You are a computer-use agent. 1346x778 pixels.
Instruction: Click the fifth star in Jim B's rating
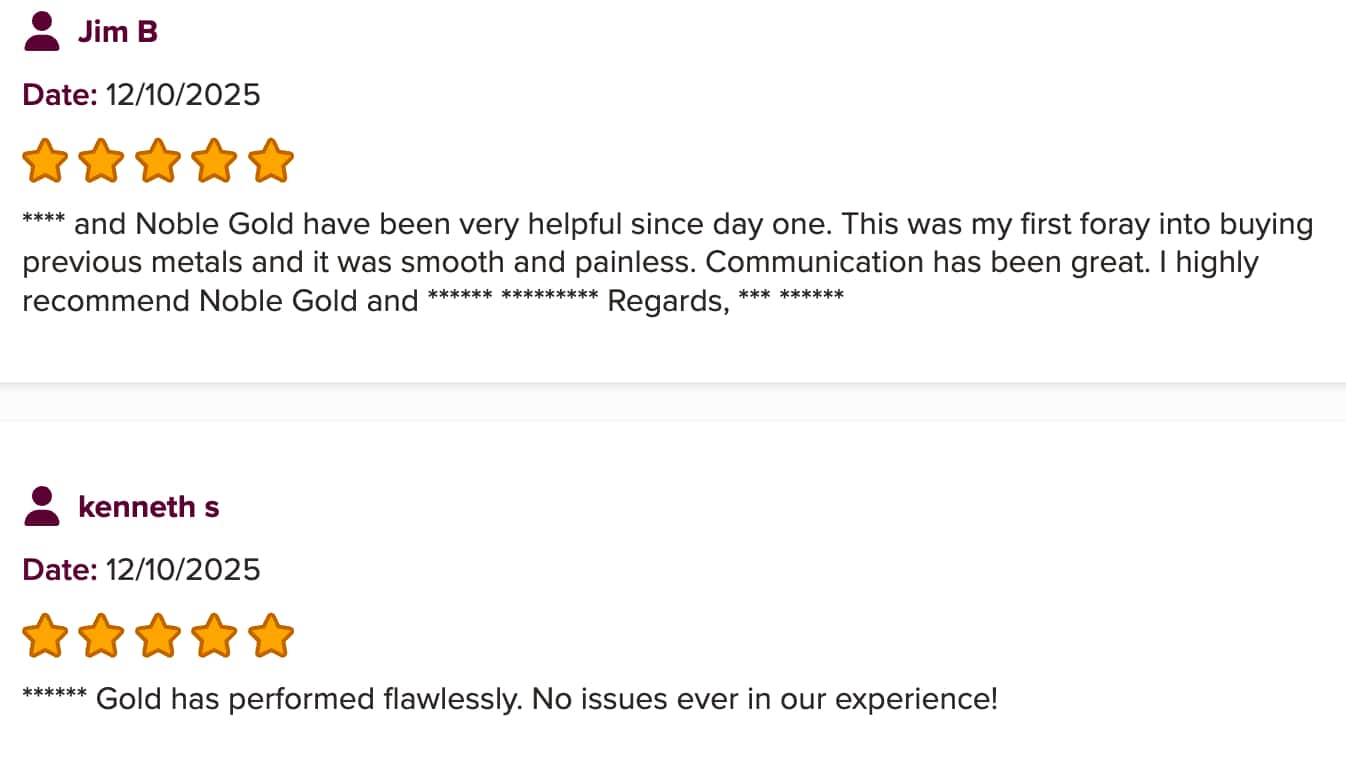270,162
